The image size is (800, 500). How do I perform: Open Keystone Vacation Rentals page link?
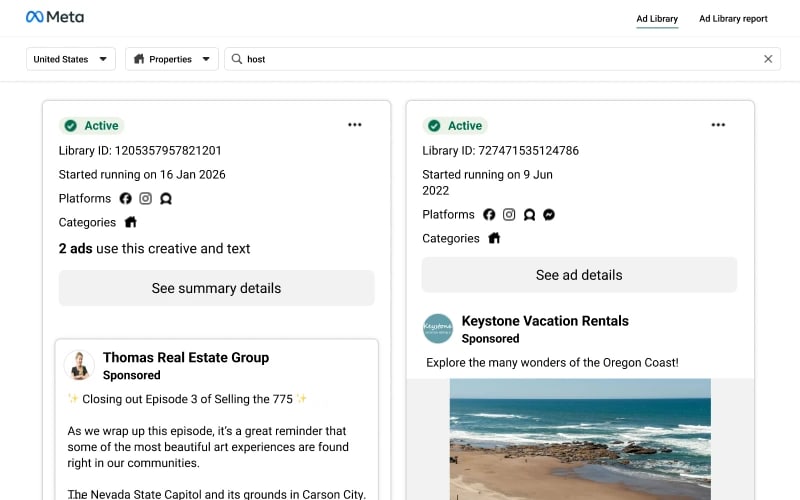pyautogui.click(x=545, y=321)
